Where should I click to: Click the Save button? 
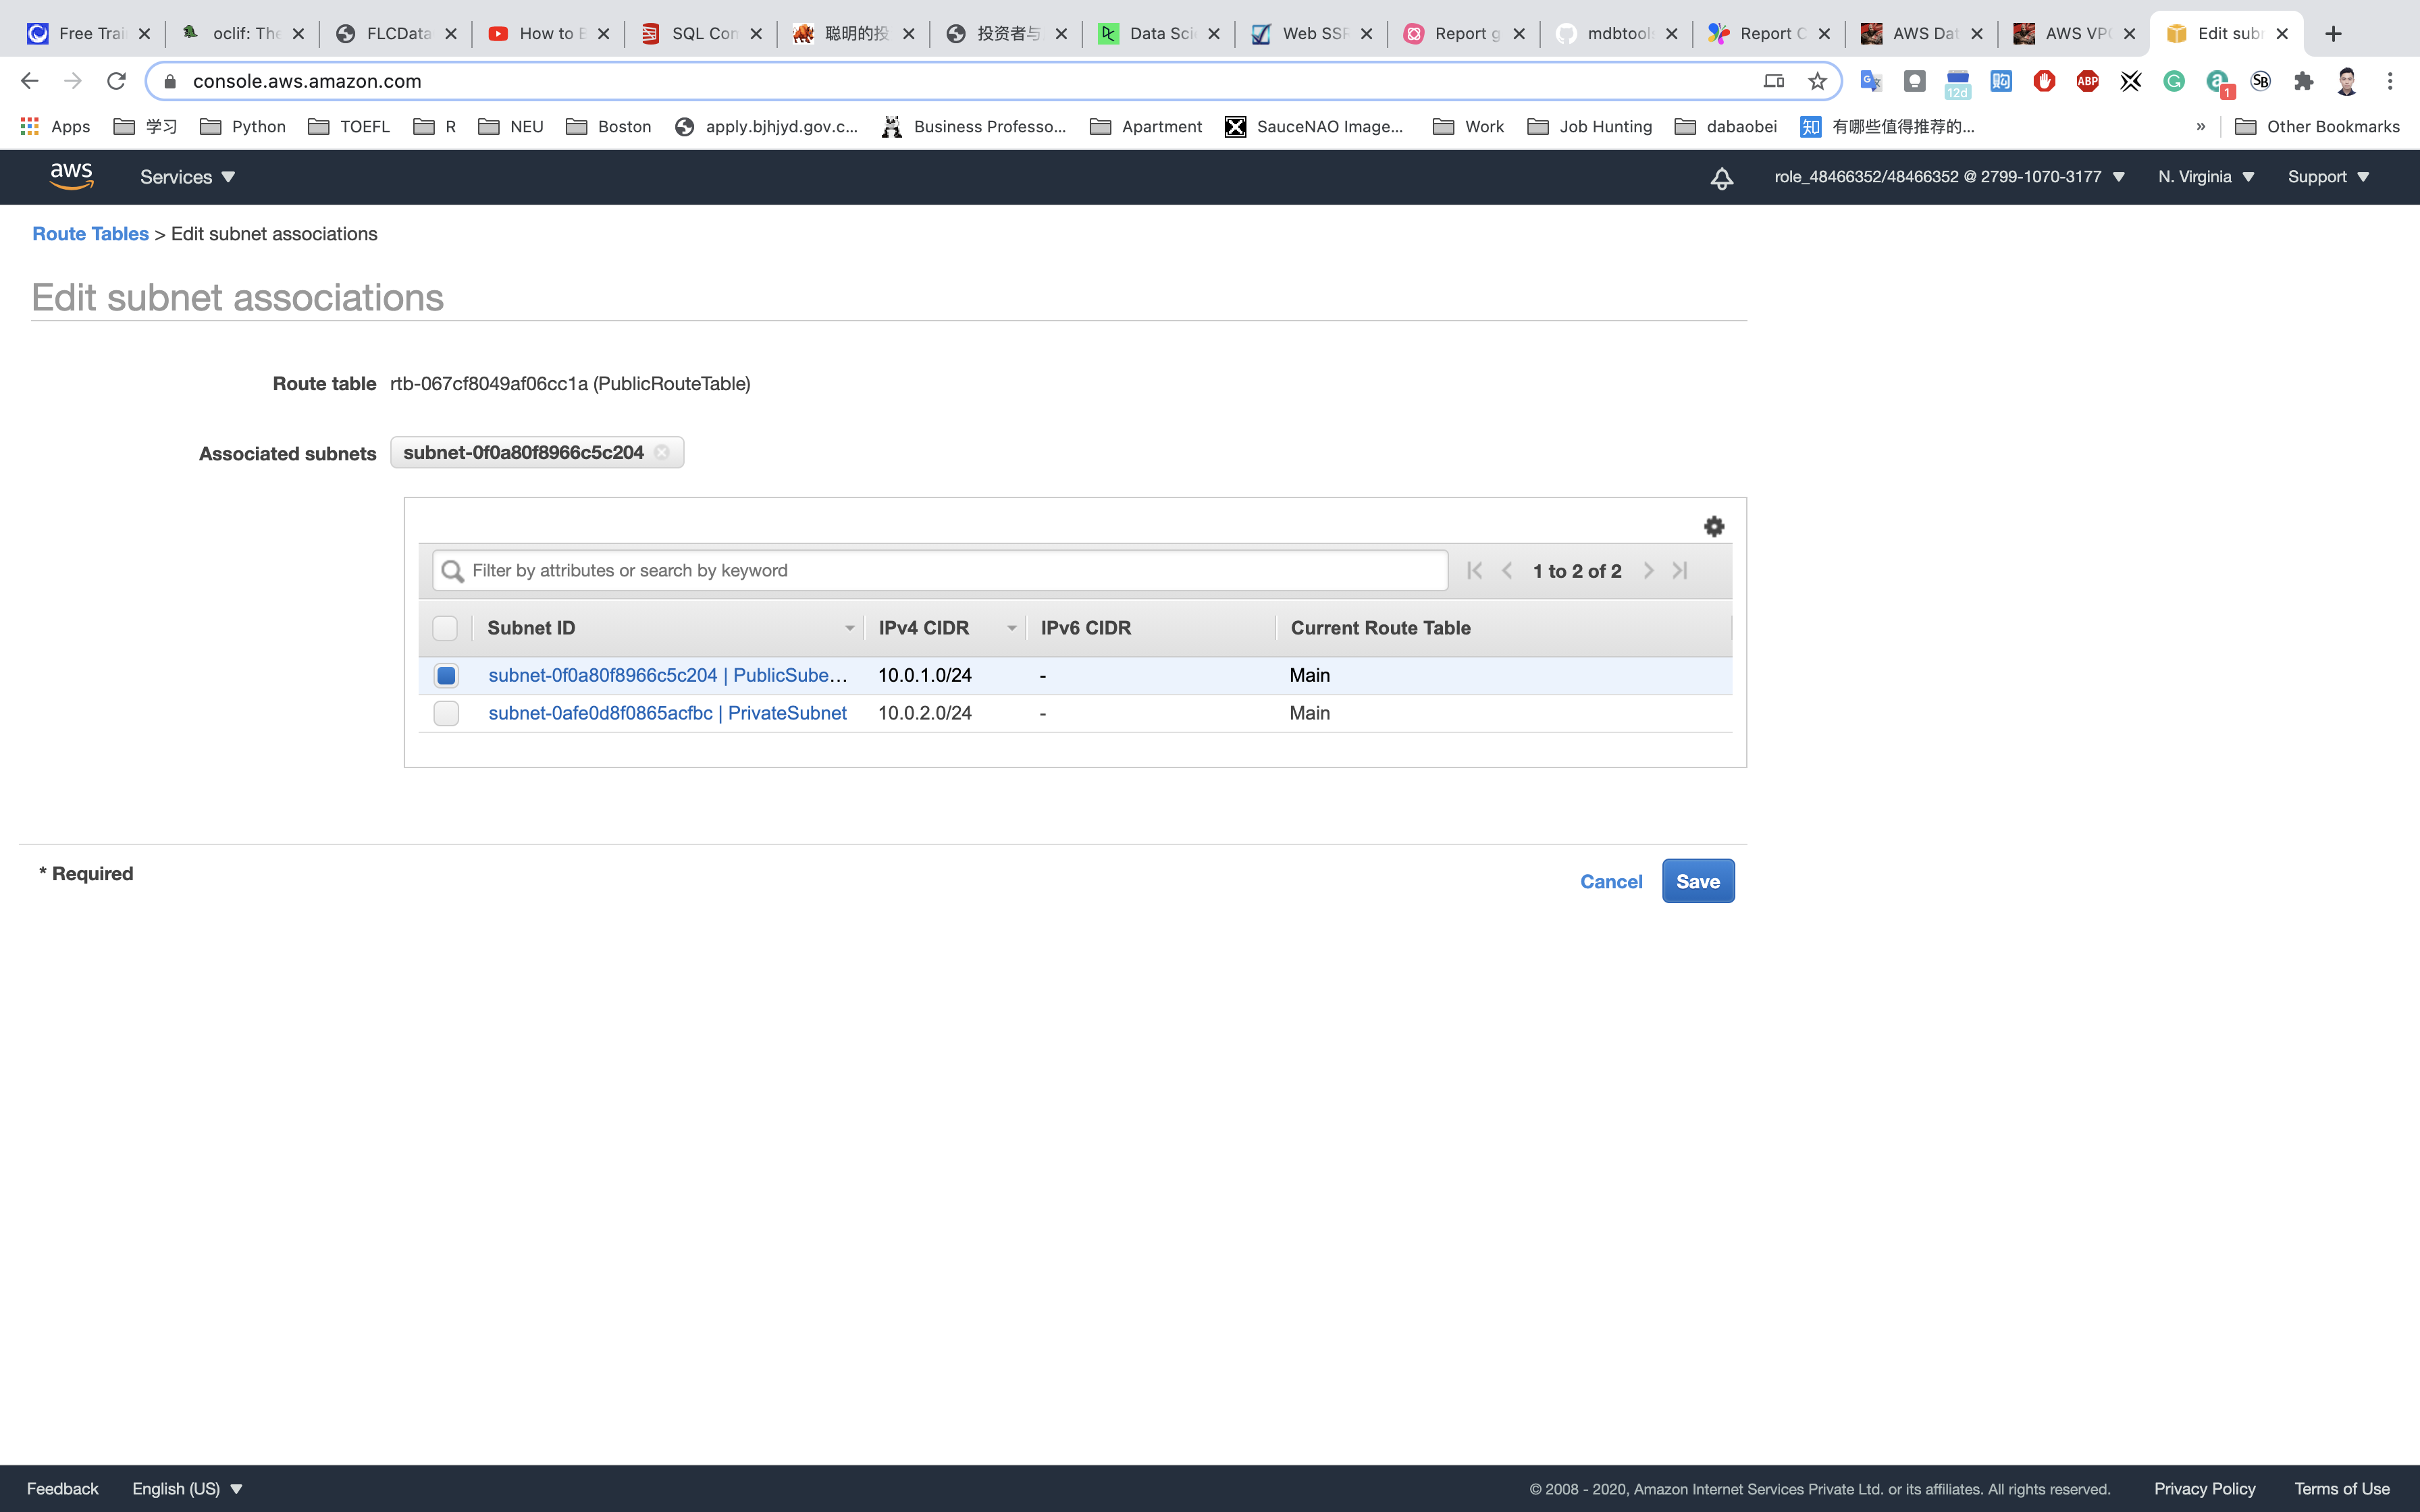click(1697, 881)
